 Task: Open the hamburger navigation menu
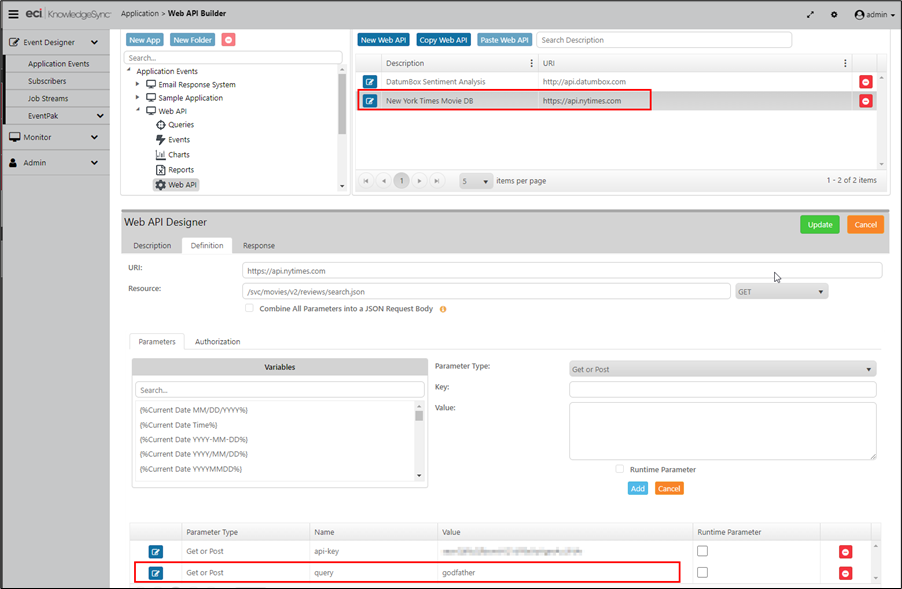13,14
